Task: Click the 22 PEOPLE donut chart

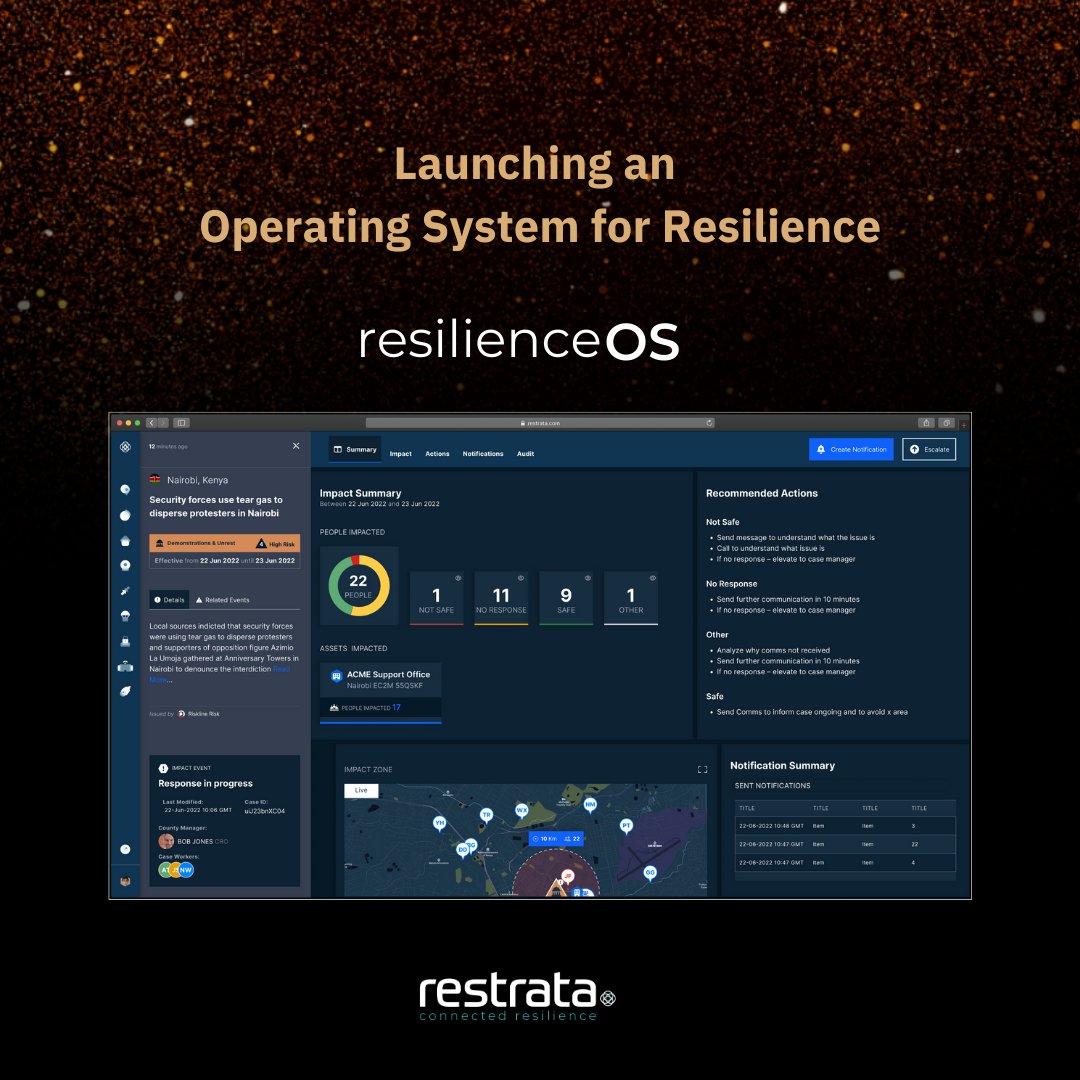Action: pyautogui.click(x=359, y=585)
